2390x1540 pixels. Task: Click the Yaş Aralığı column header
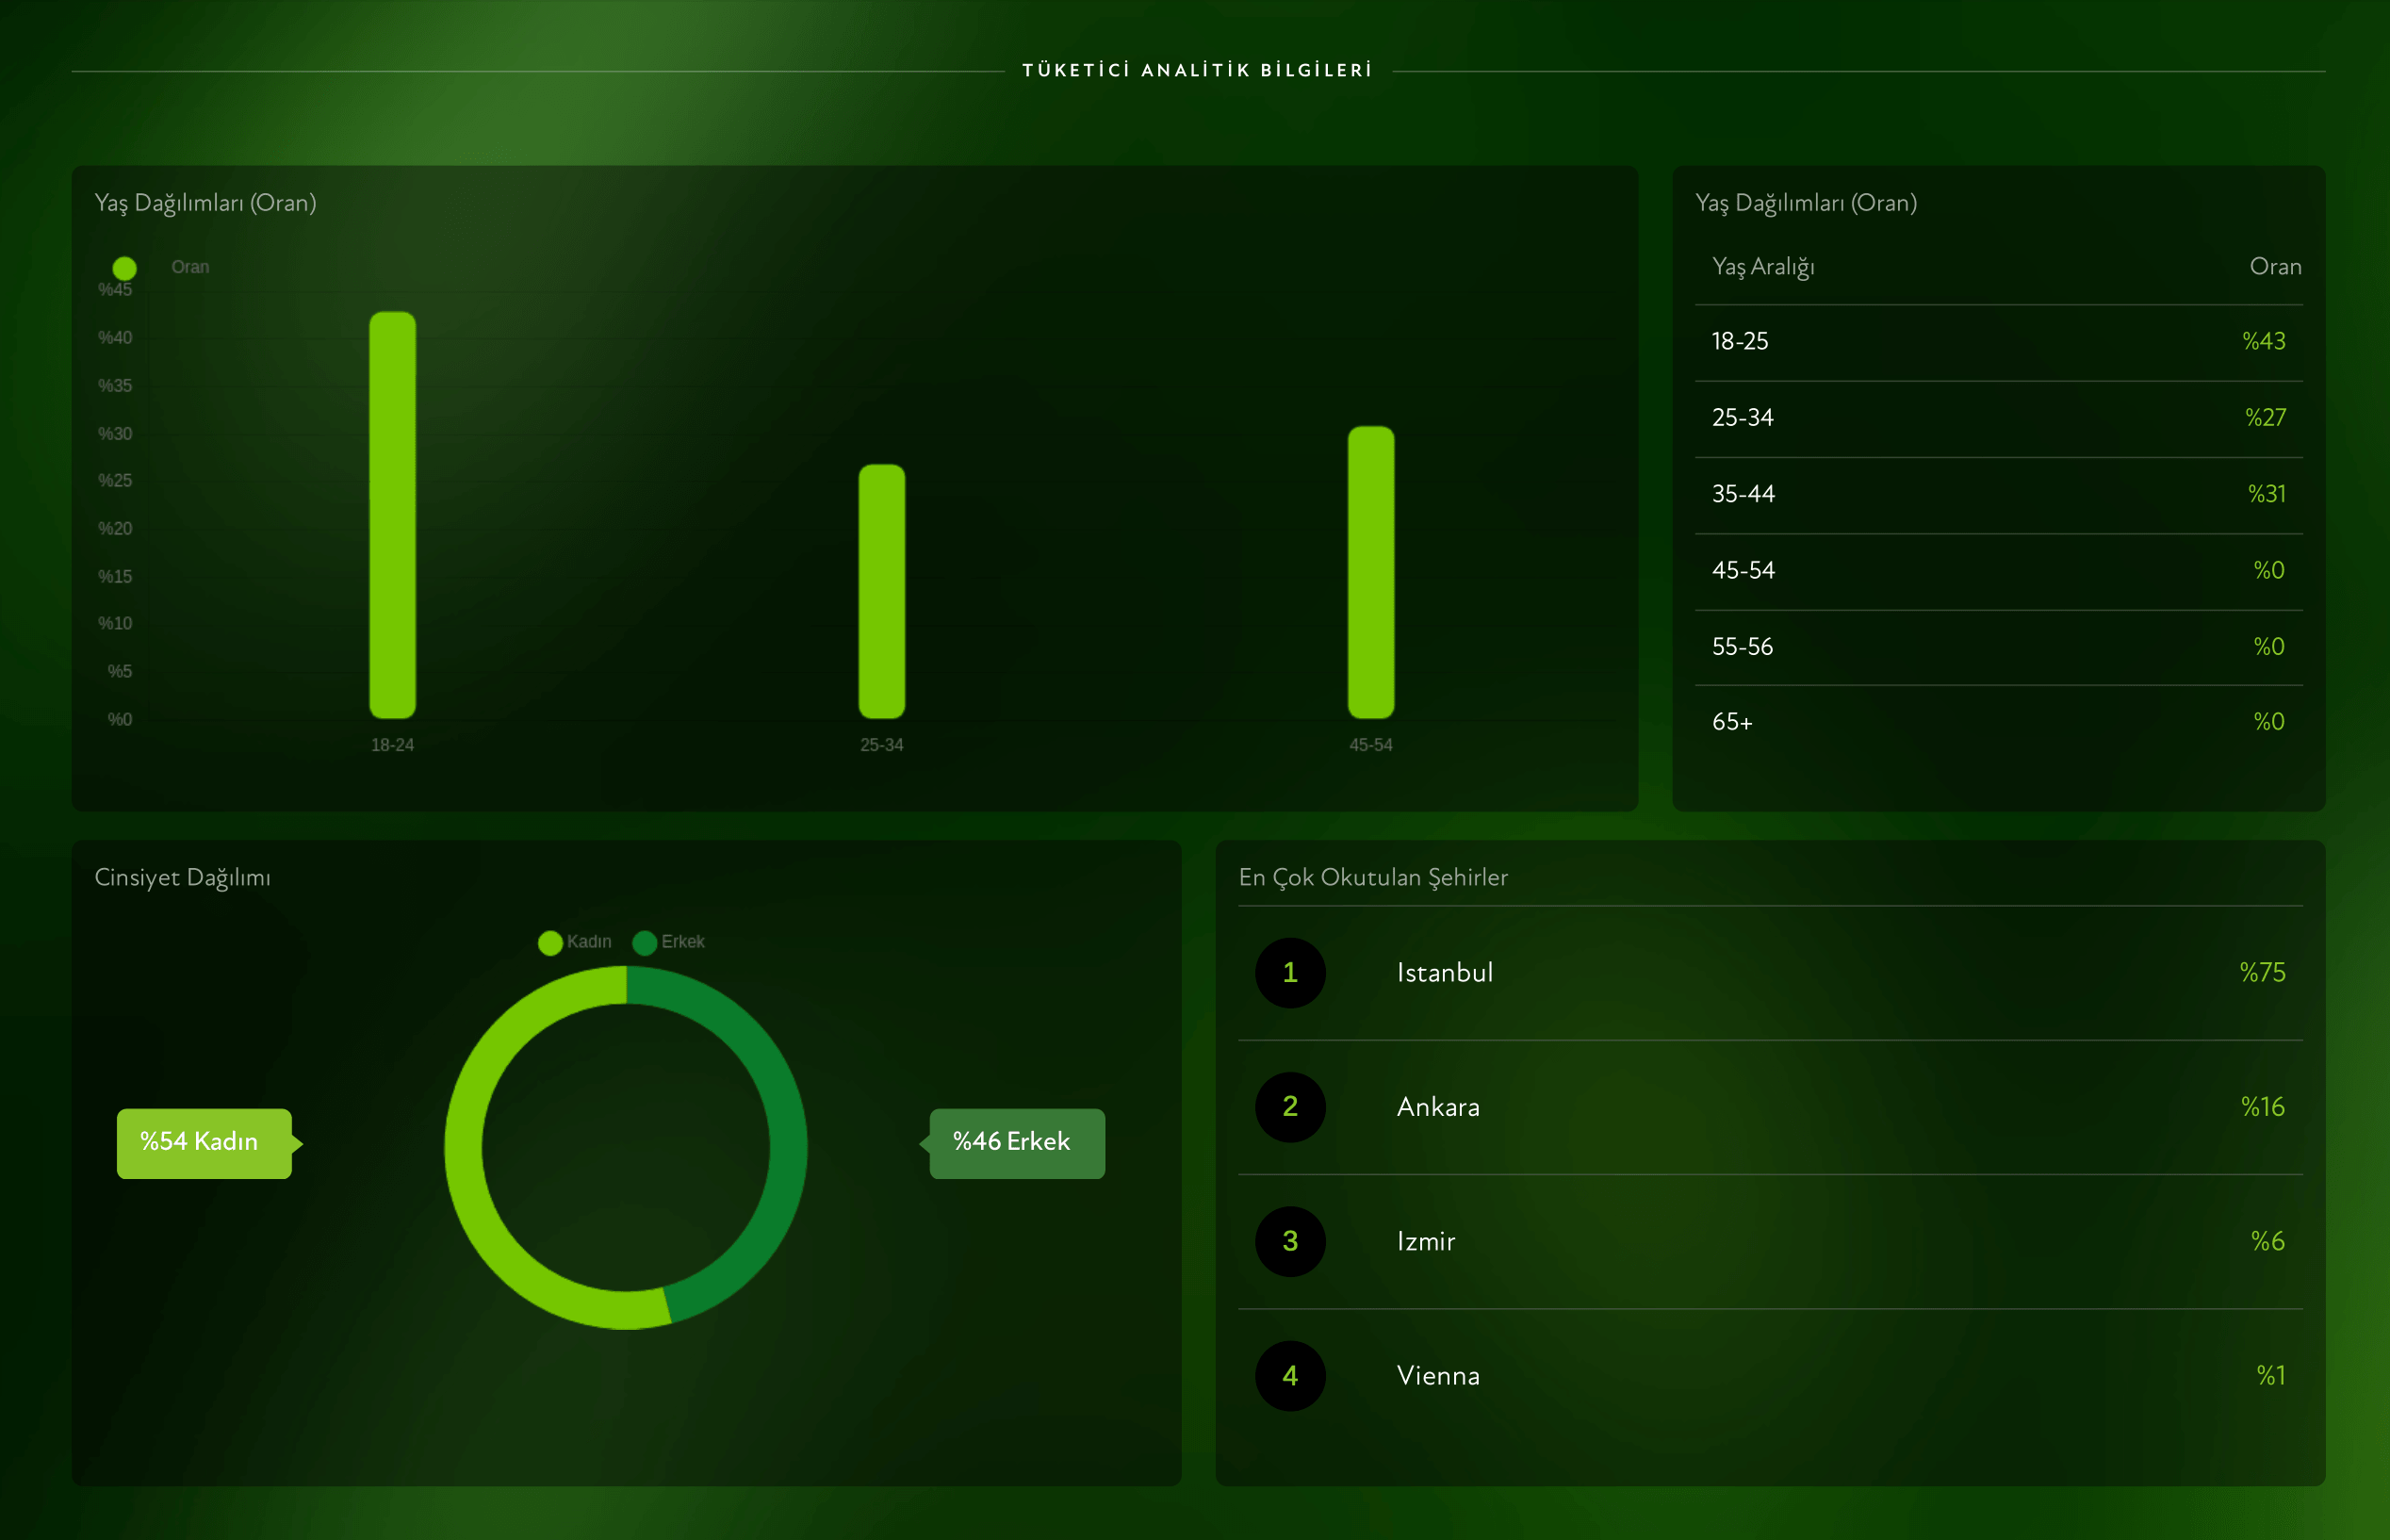(x=1763, y=267)
